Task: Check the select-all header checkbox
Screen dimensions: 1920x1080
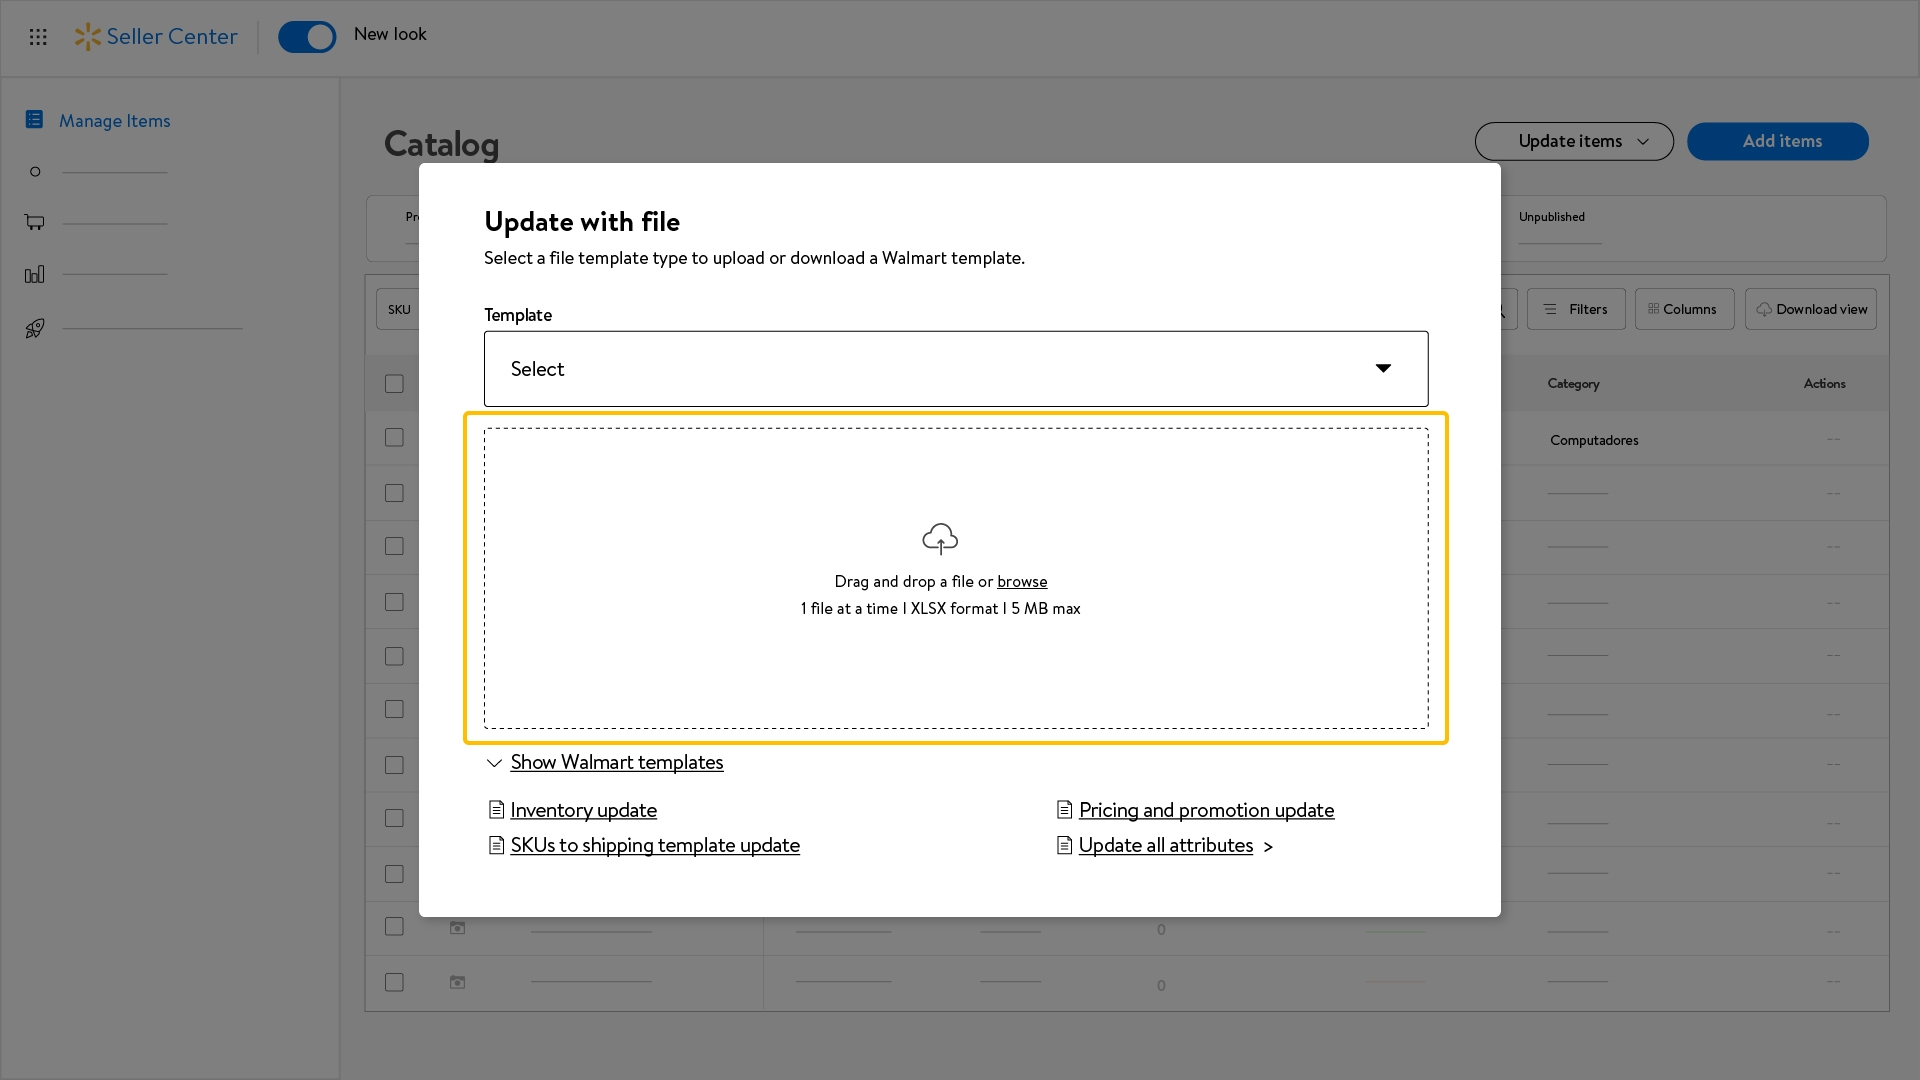Action: click(x=395, y=384)
